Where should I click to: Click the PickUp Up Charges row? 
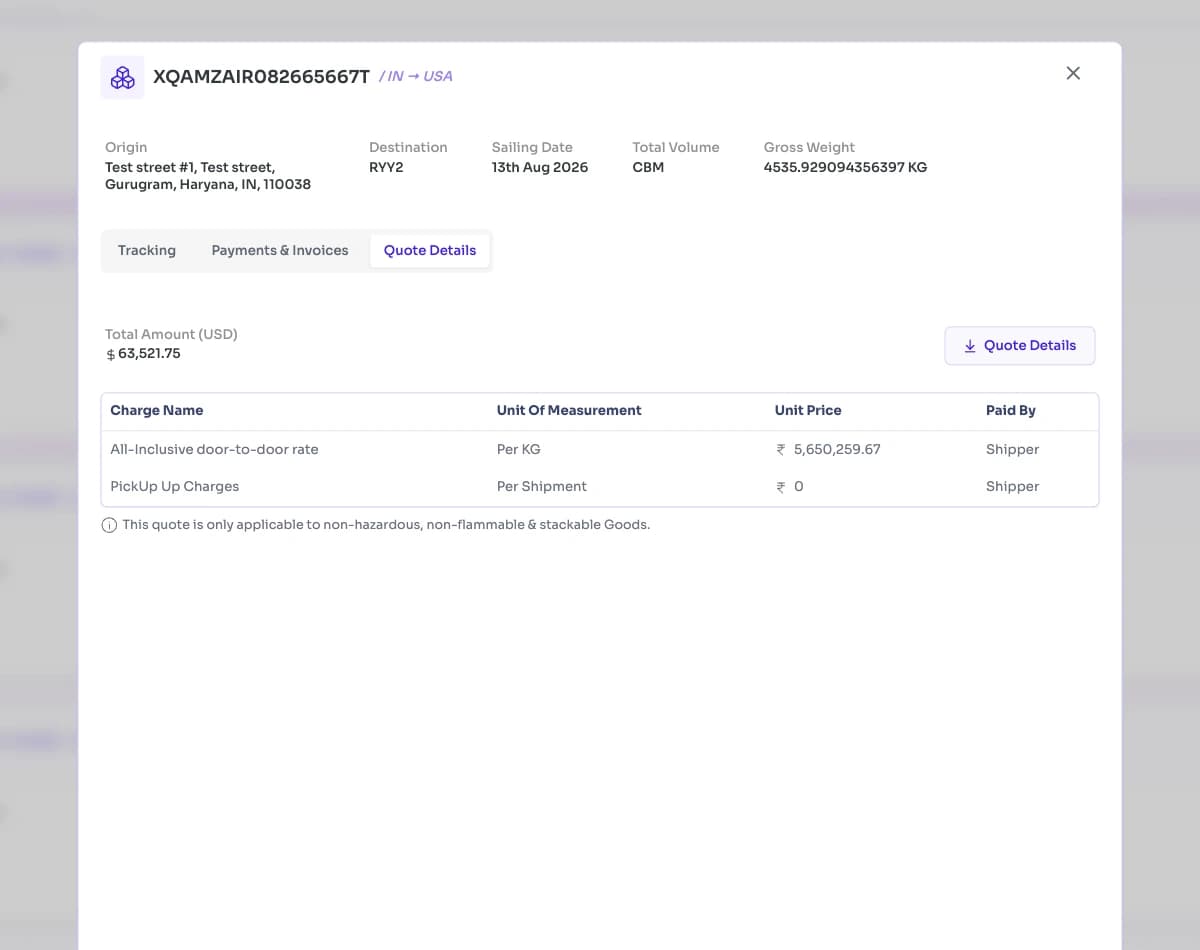pyautogui.click(x=600, y=487)
